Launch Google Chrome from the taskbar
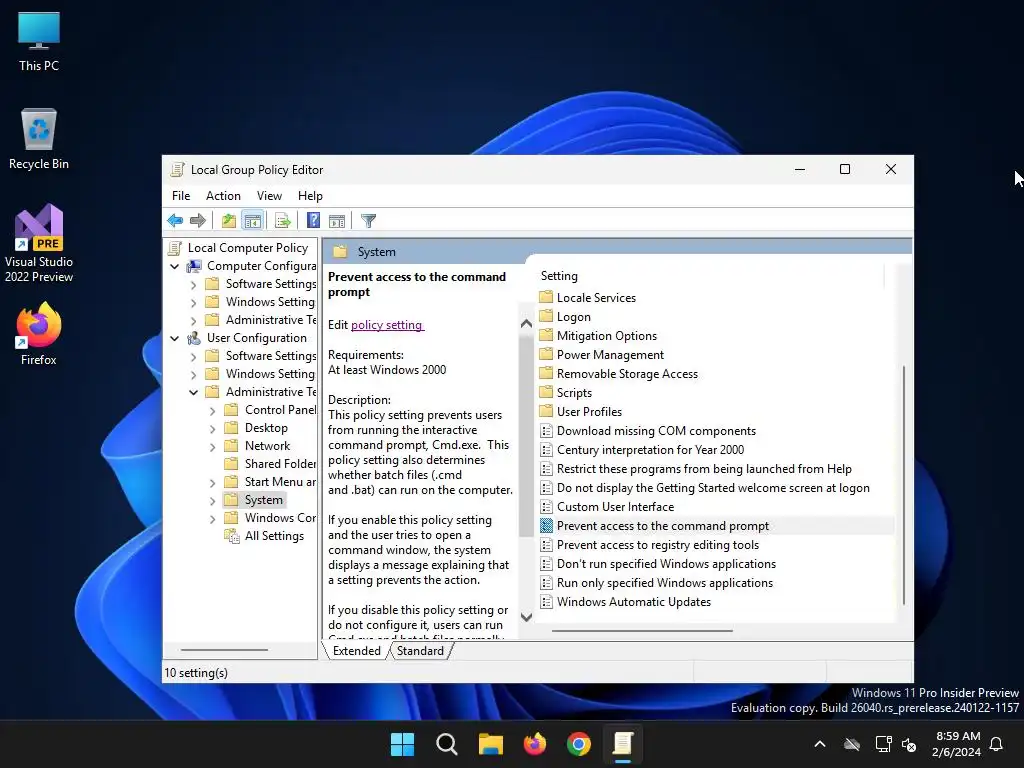1024x768 pixels. (x=579, y=744)
